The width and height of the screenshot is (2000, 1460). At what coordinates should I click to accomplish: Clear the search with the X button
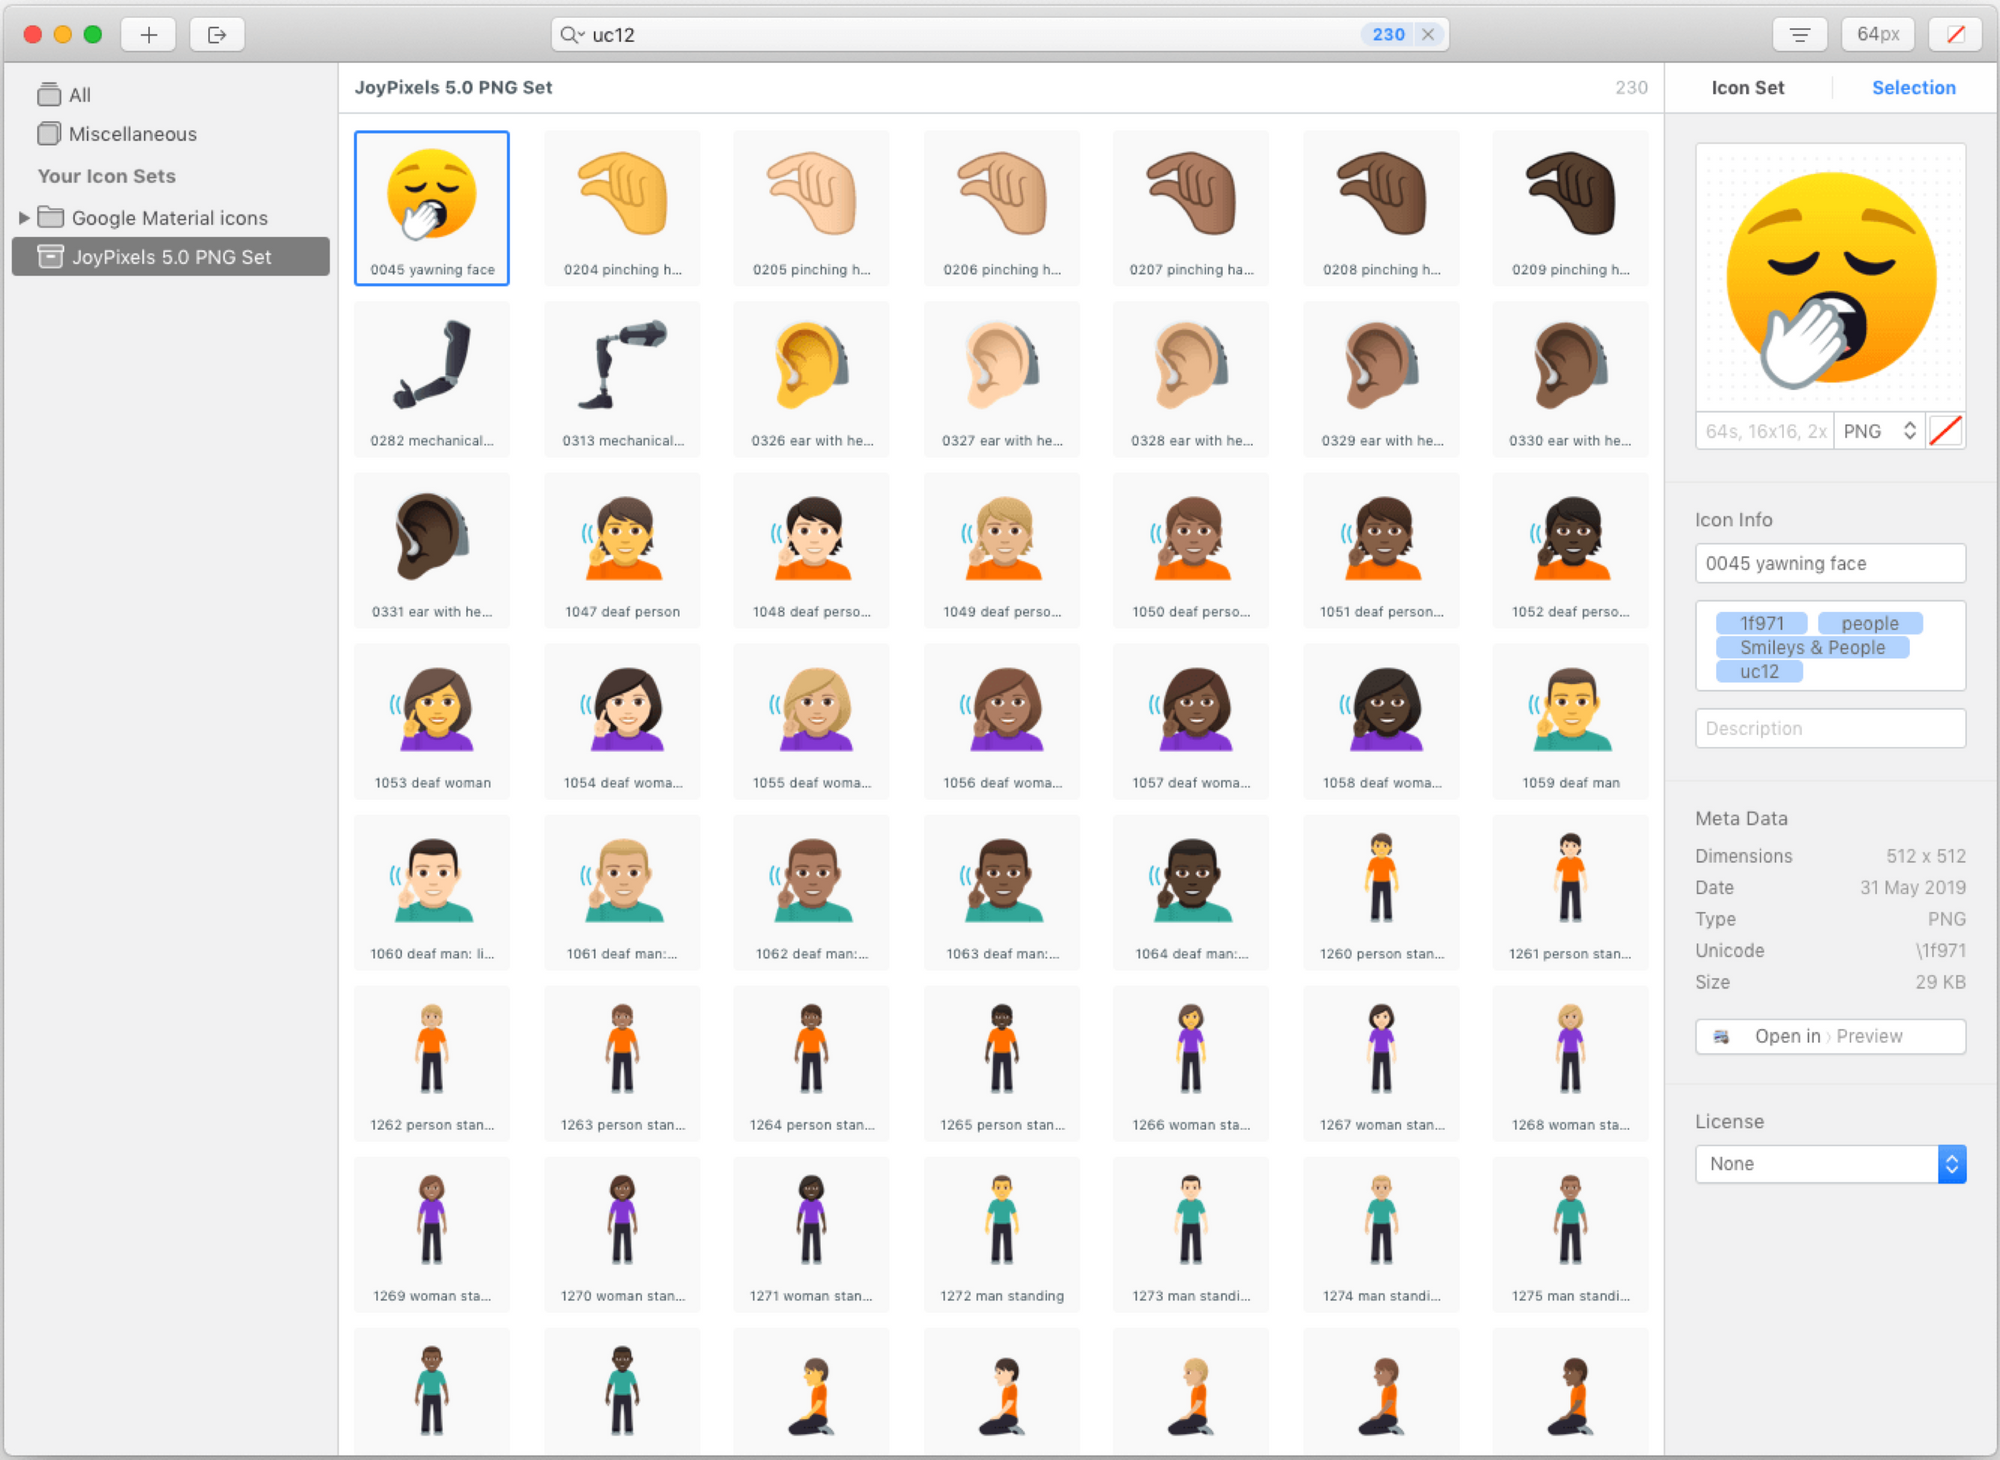1428,35
